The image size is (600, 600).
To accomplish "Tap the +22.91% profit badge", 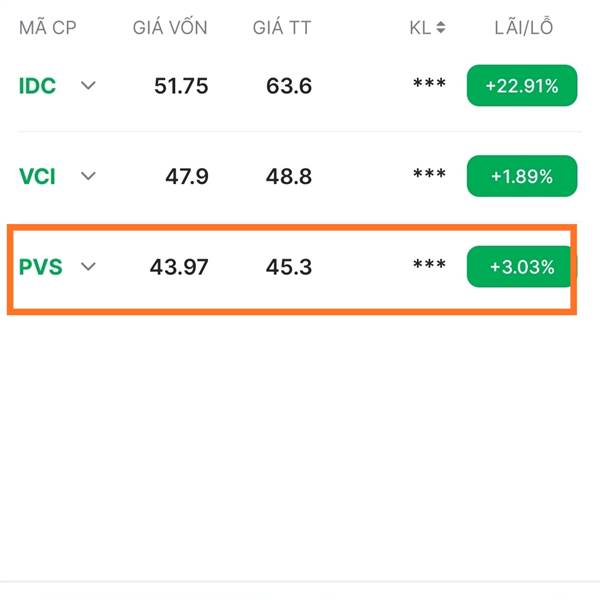I will 522,85.
